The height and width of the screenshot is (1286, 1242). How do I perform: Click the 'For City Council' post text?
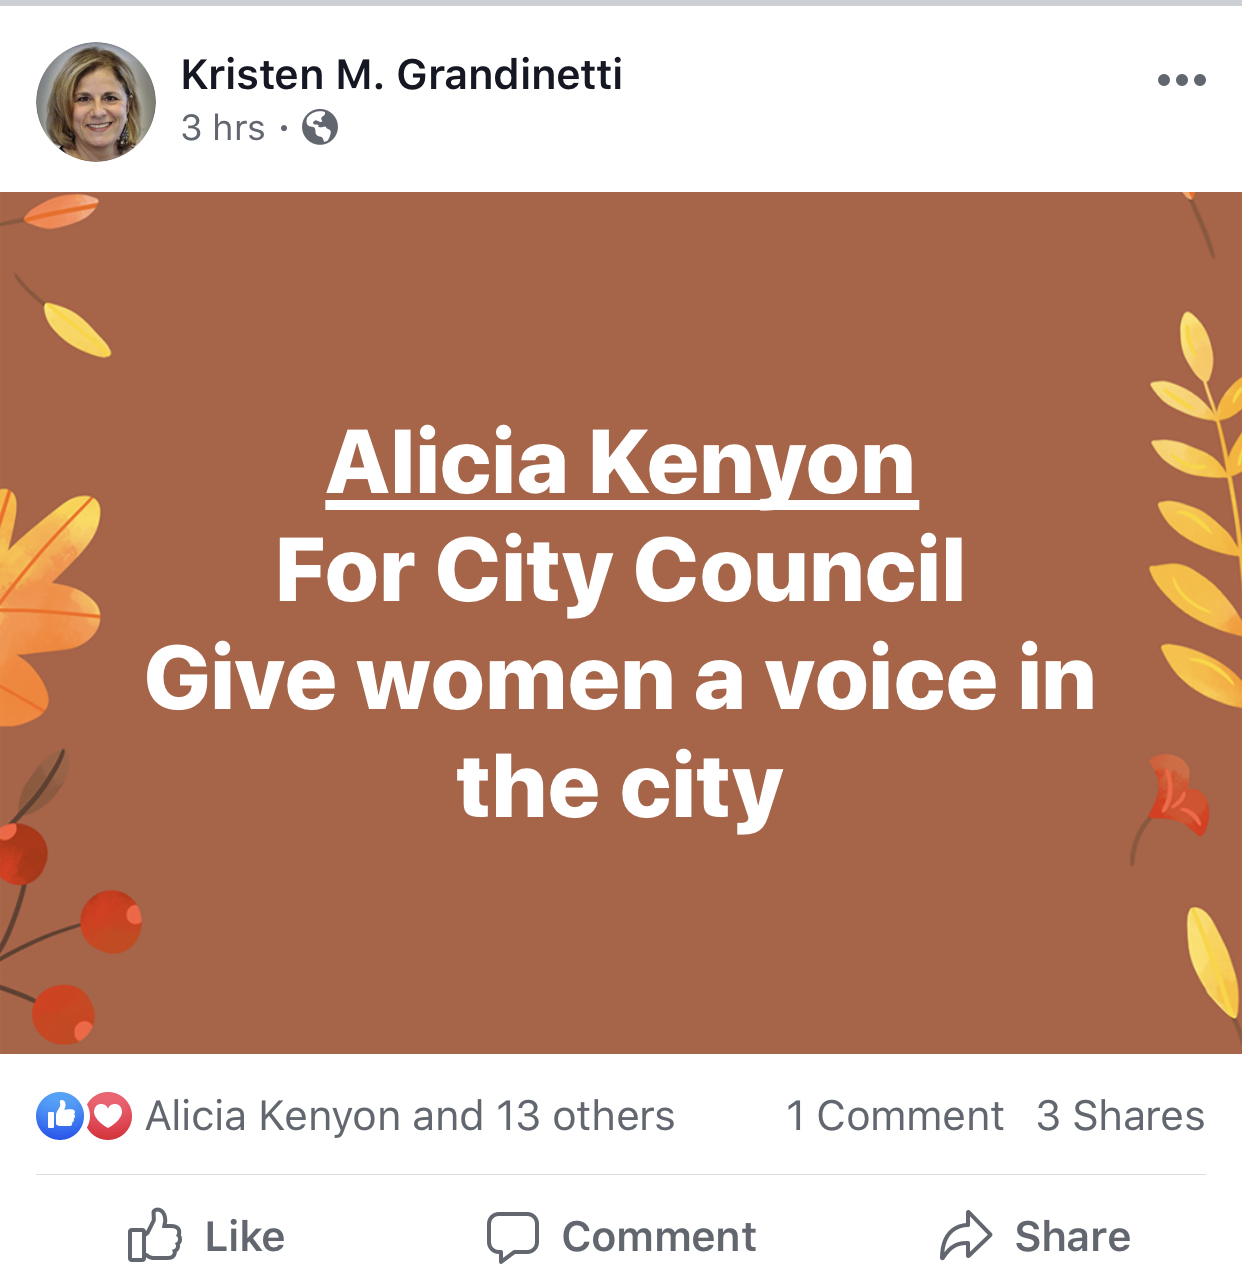pyautogui.click(x=621, y=571)
